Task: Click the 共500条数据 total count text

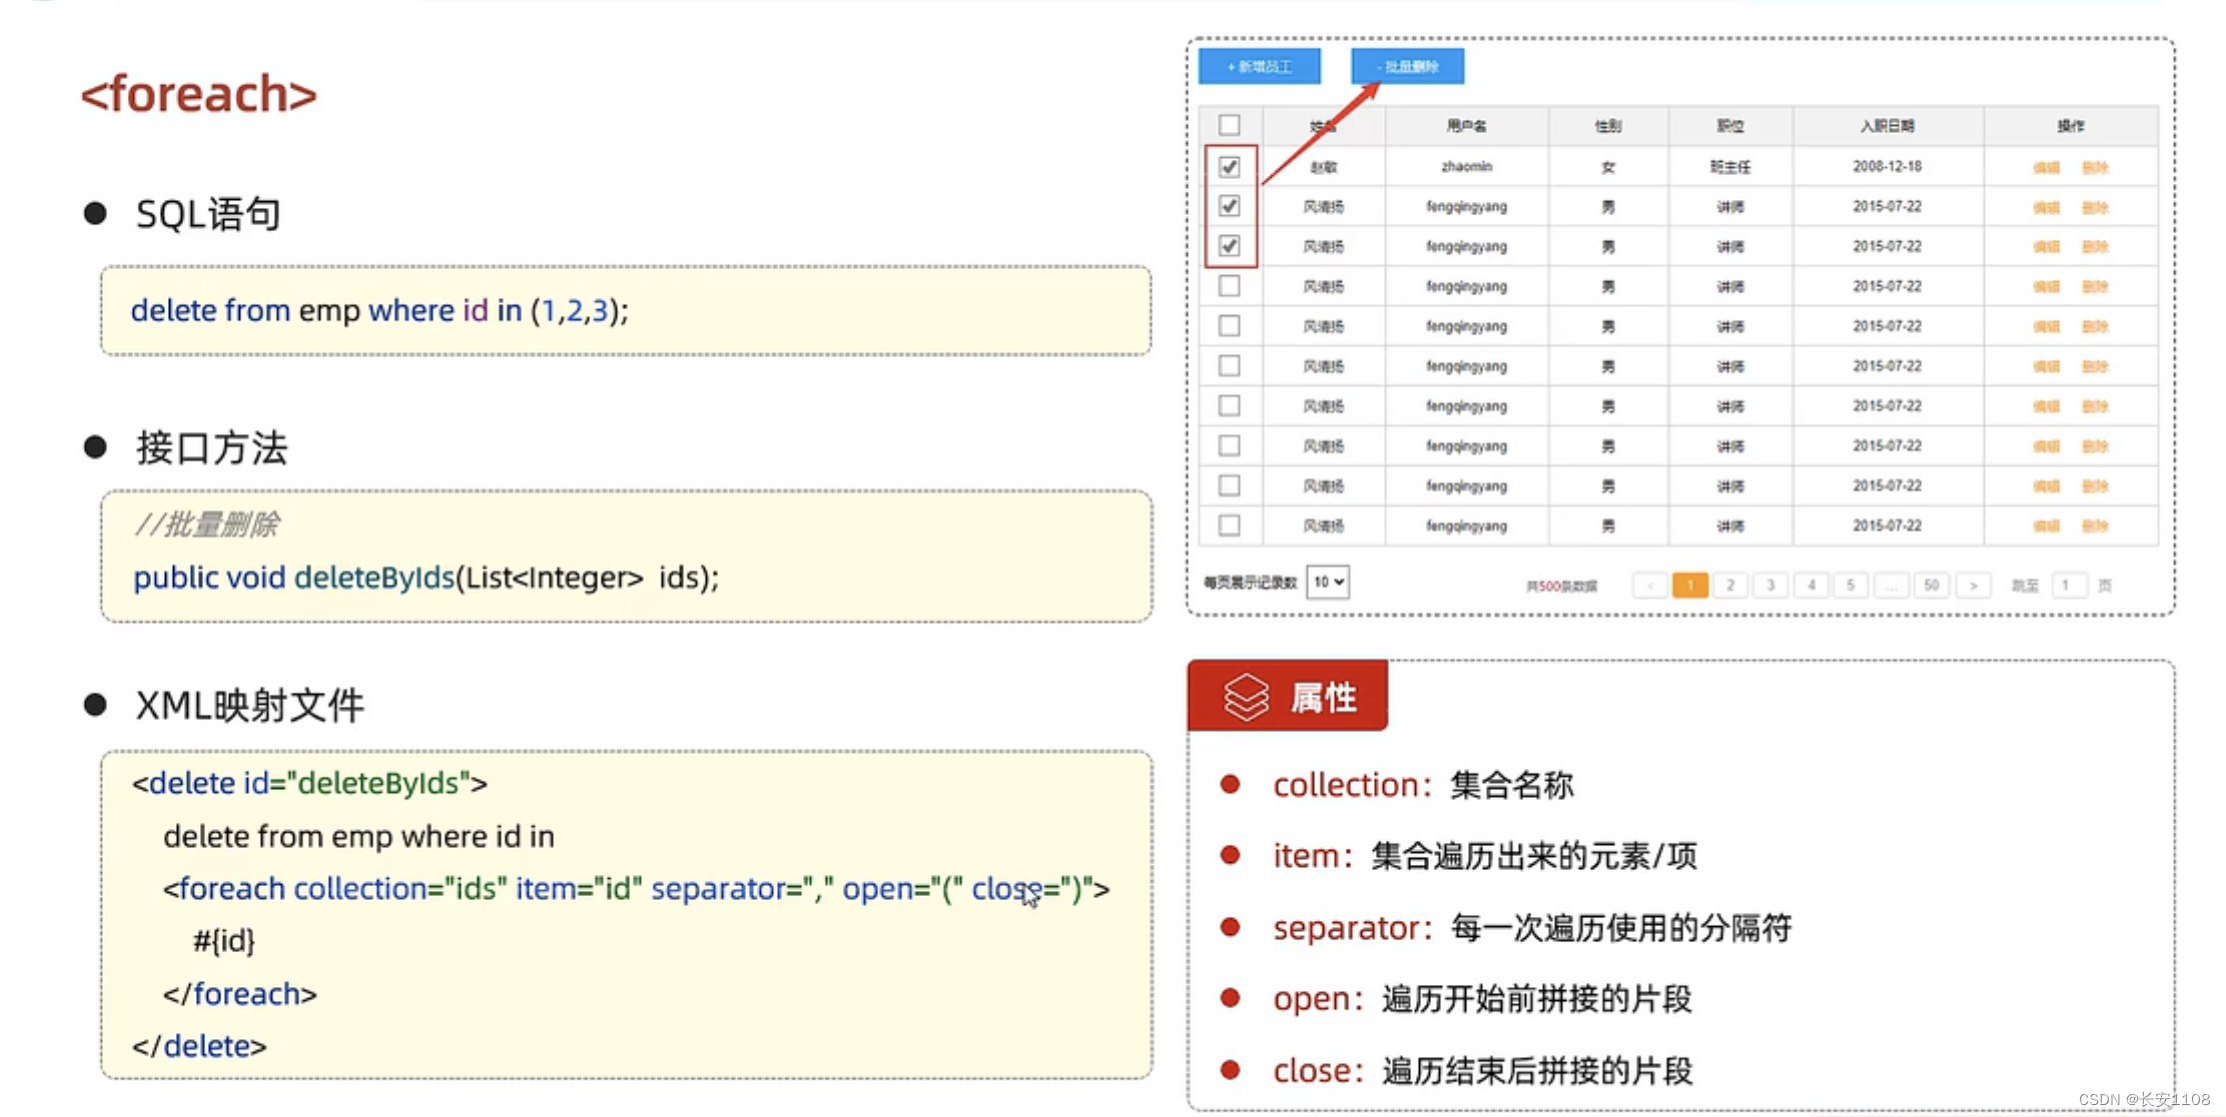Action: click(1561, 586)
